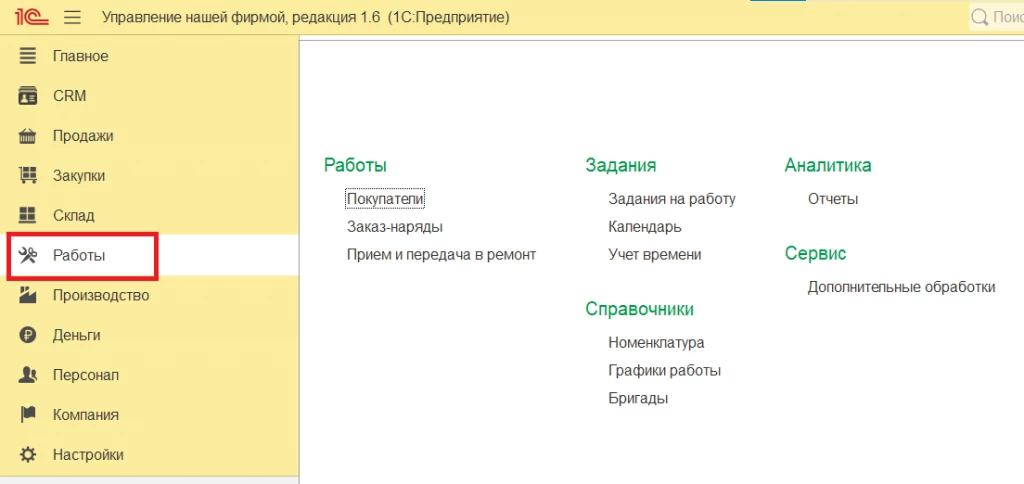Open the Настройки section label
Screen dimensions: 1024x484
pos(88,455)
